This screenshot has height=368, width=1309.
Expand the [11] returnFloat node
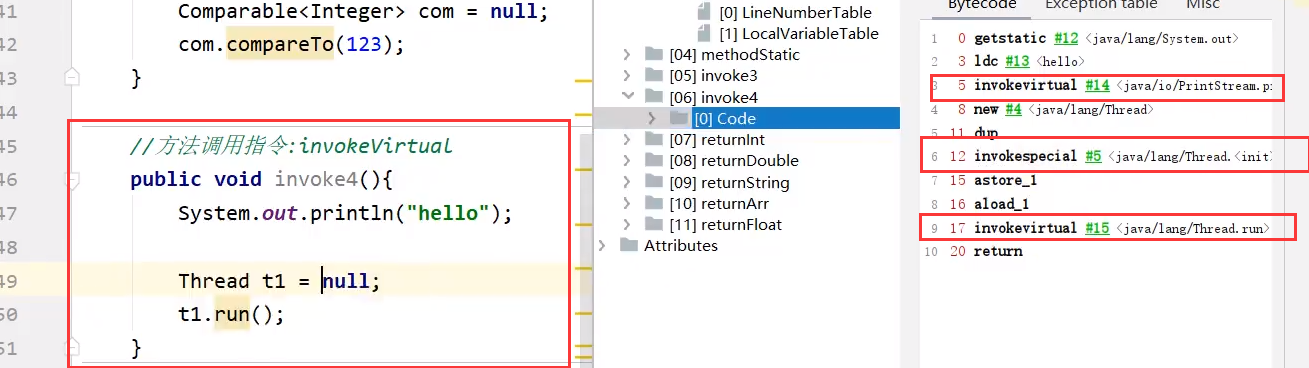coord(627,225)
